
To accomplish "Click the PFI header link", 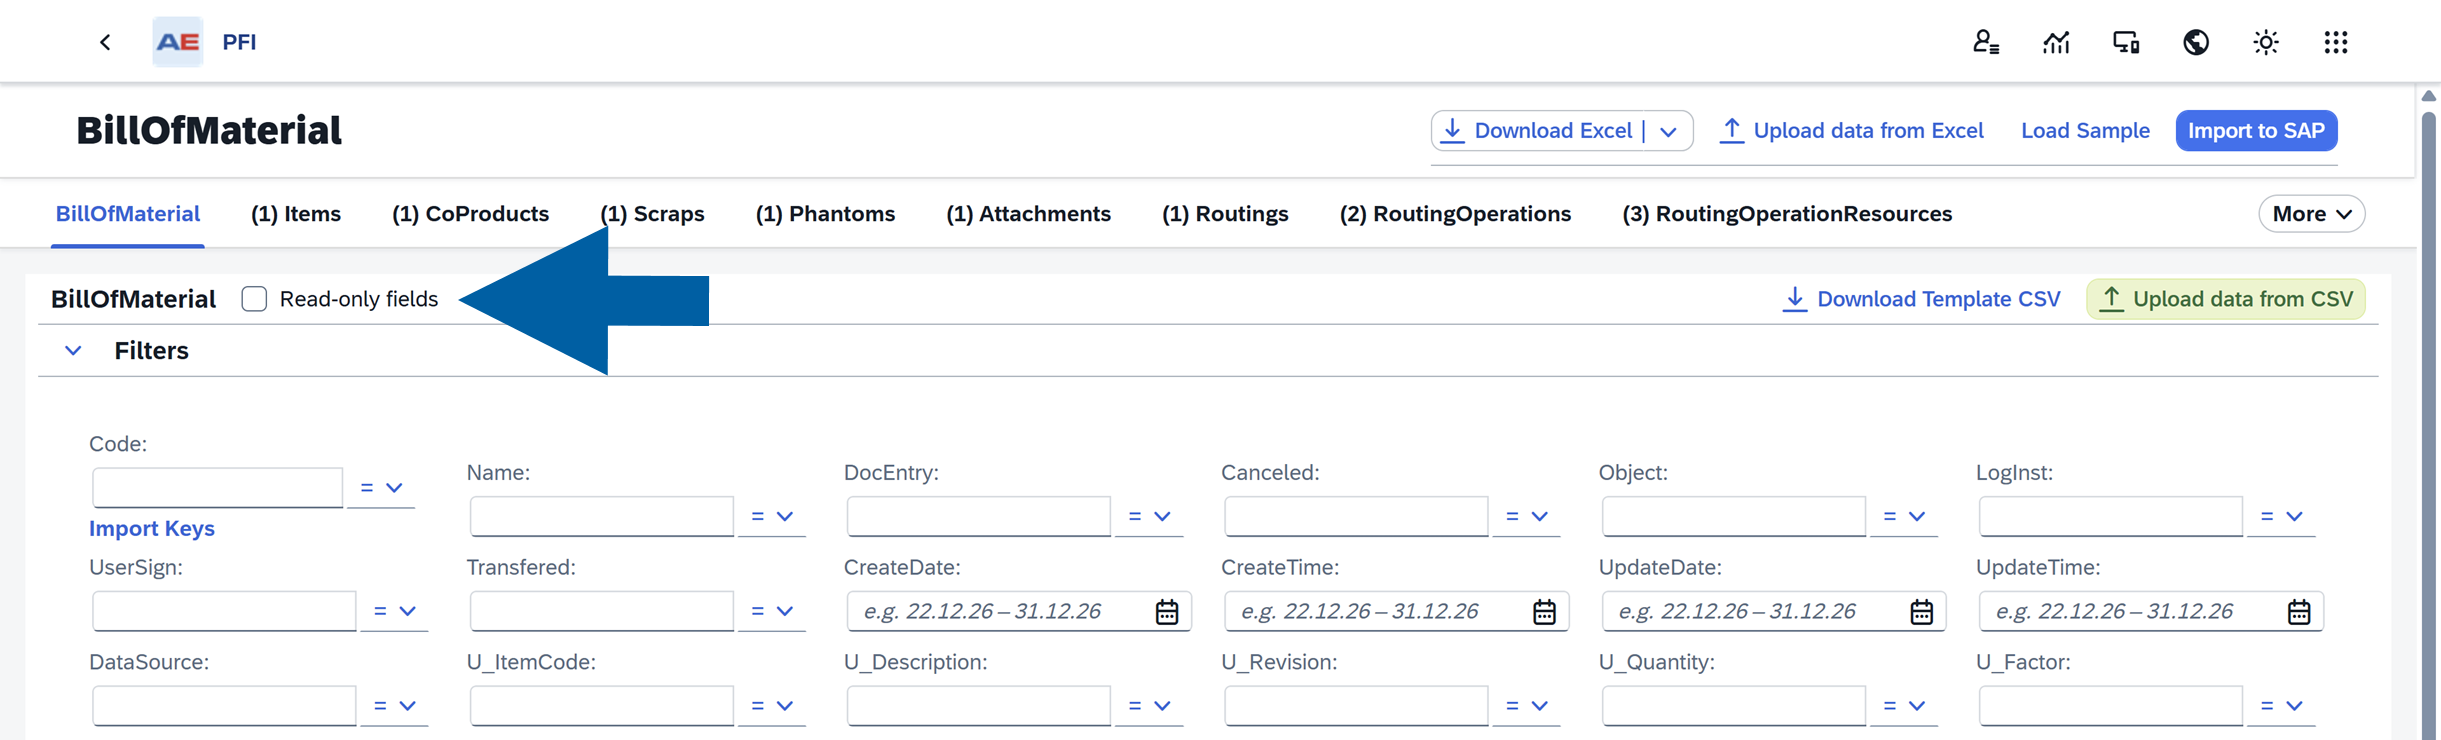I will 239,42.
